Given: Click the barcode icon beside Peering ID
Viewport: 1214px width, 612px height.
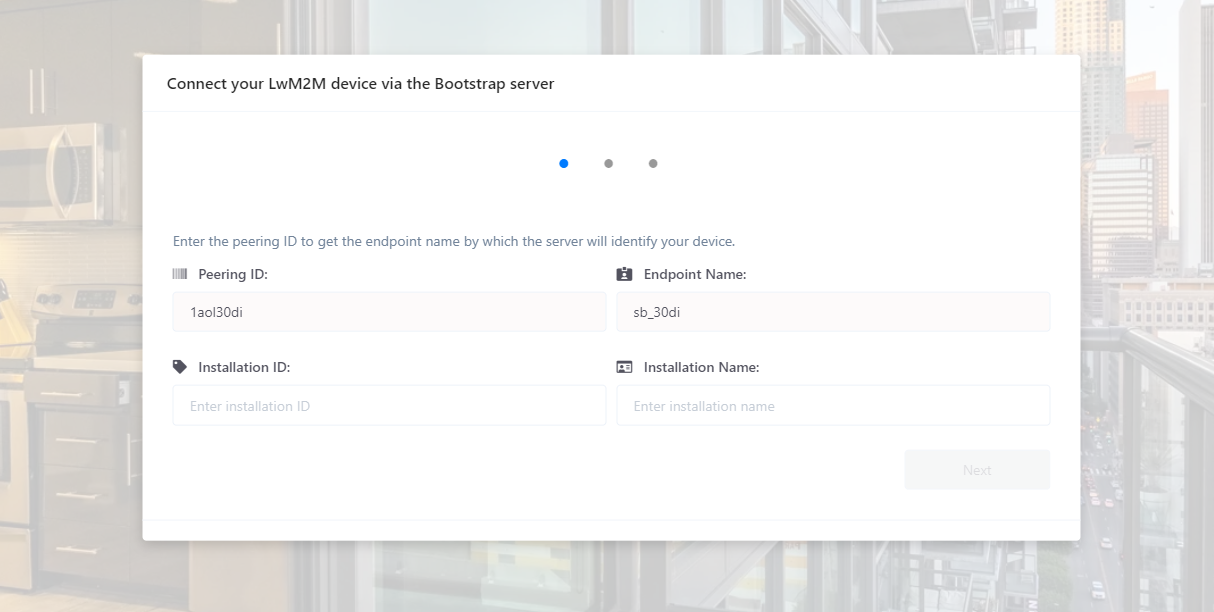Looking at the screenshot, I should click(x=180, y=274).
